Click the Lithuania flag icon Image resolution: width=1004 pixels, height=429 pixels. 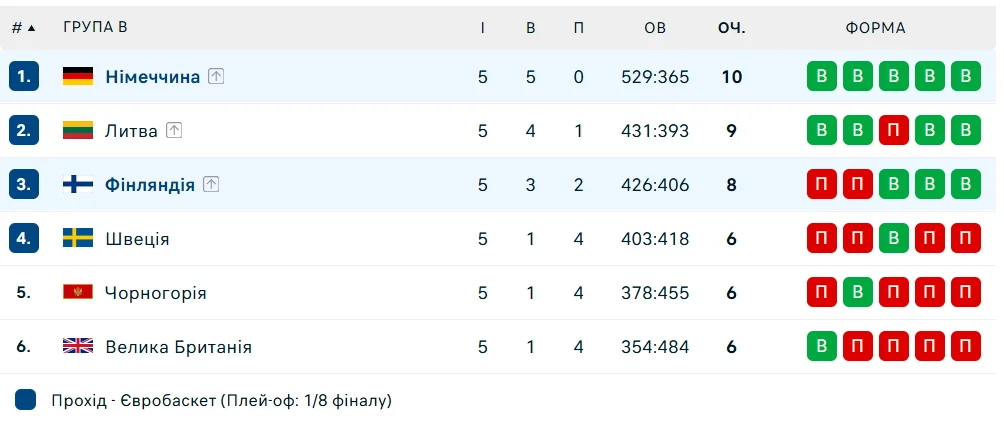(78, 131)
